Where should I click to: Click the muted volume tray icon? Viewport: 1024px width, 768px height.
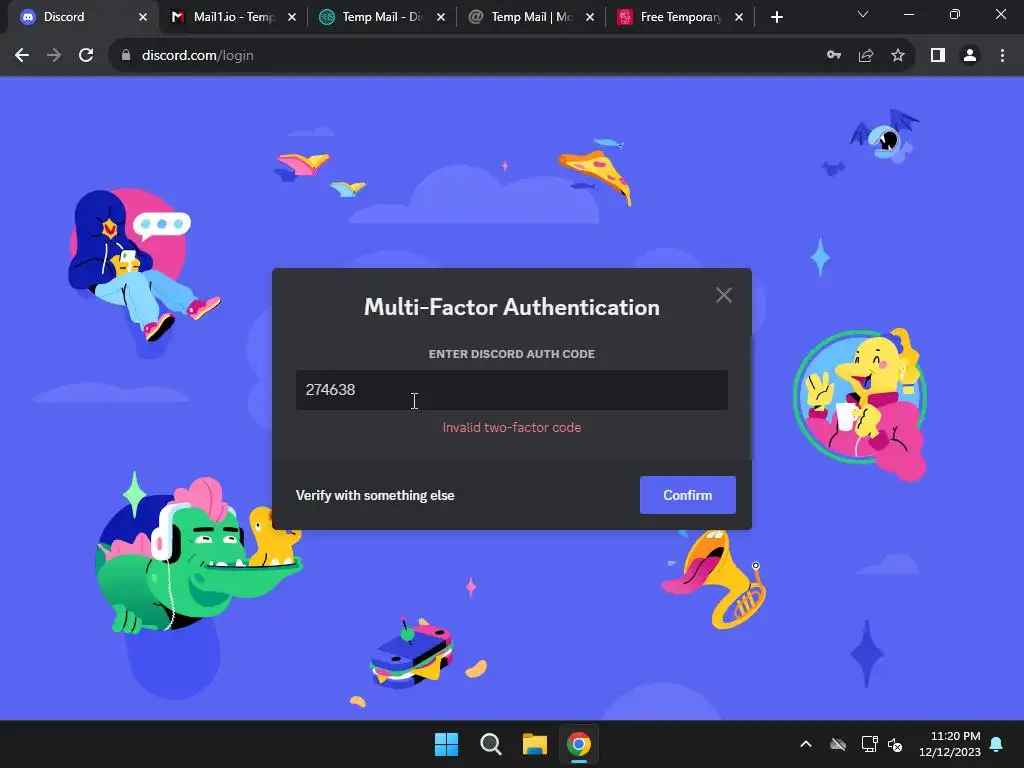[895, 744]
